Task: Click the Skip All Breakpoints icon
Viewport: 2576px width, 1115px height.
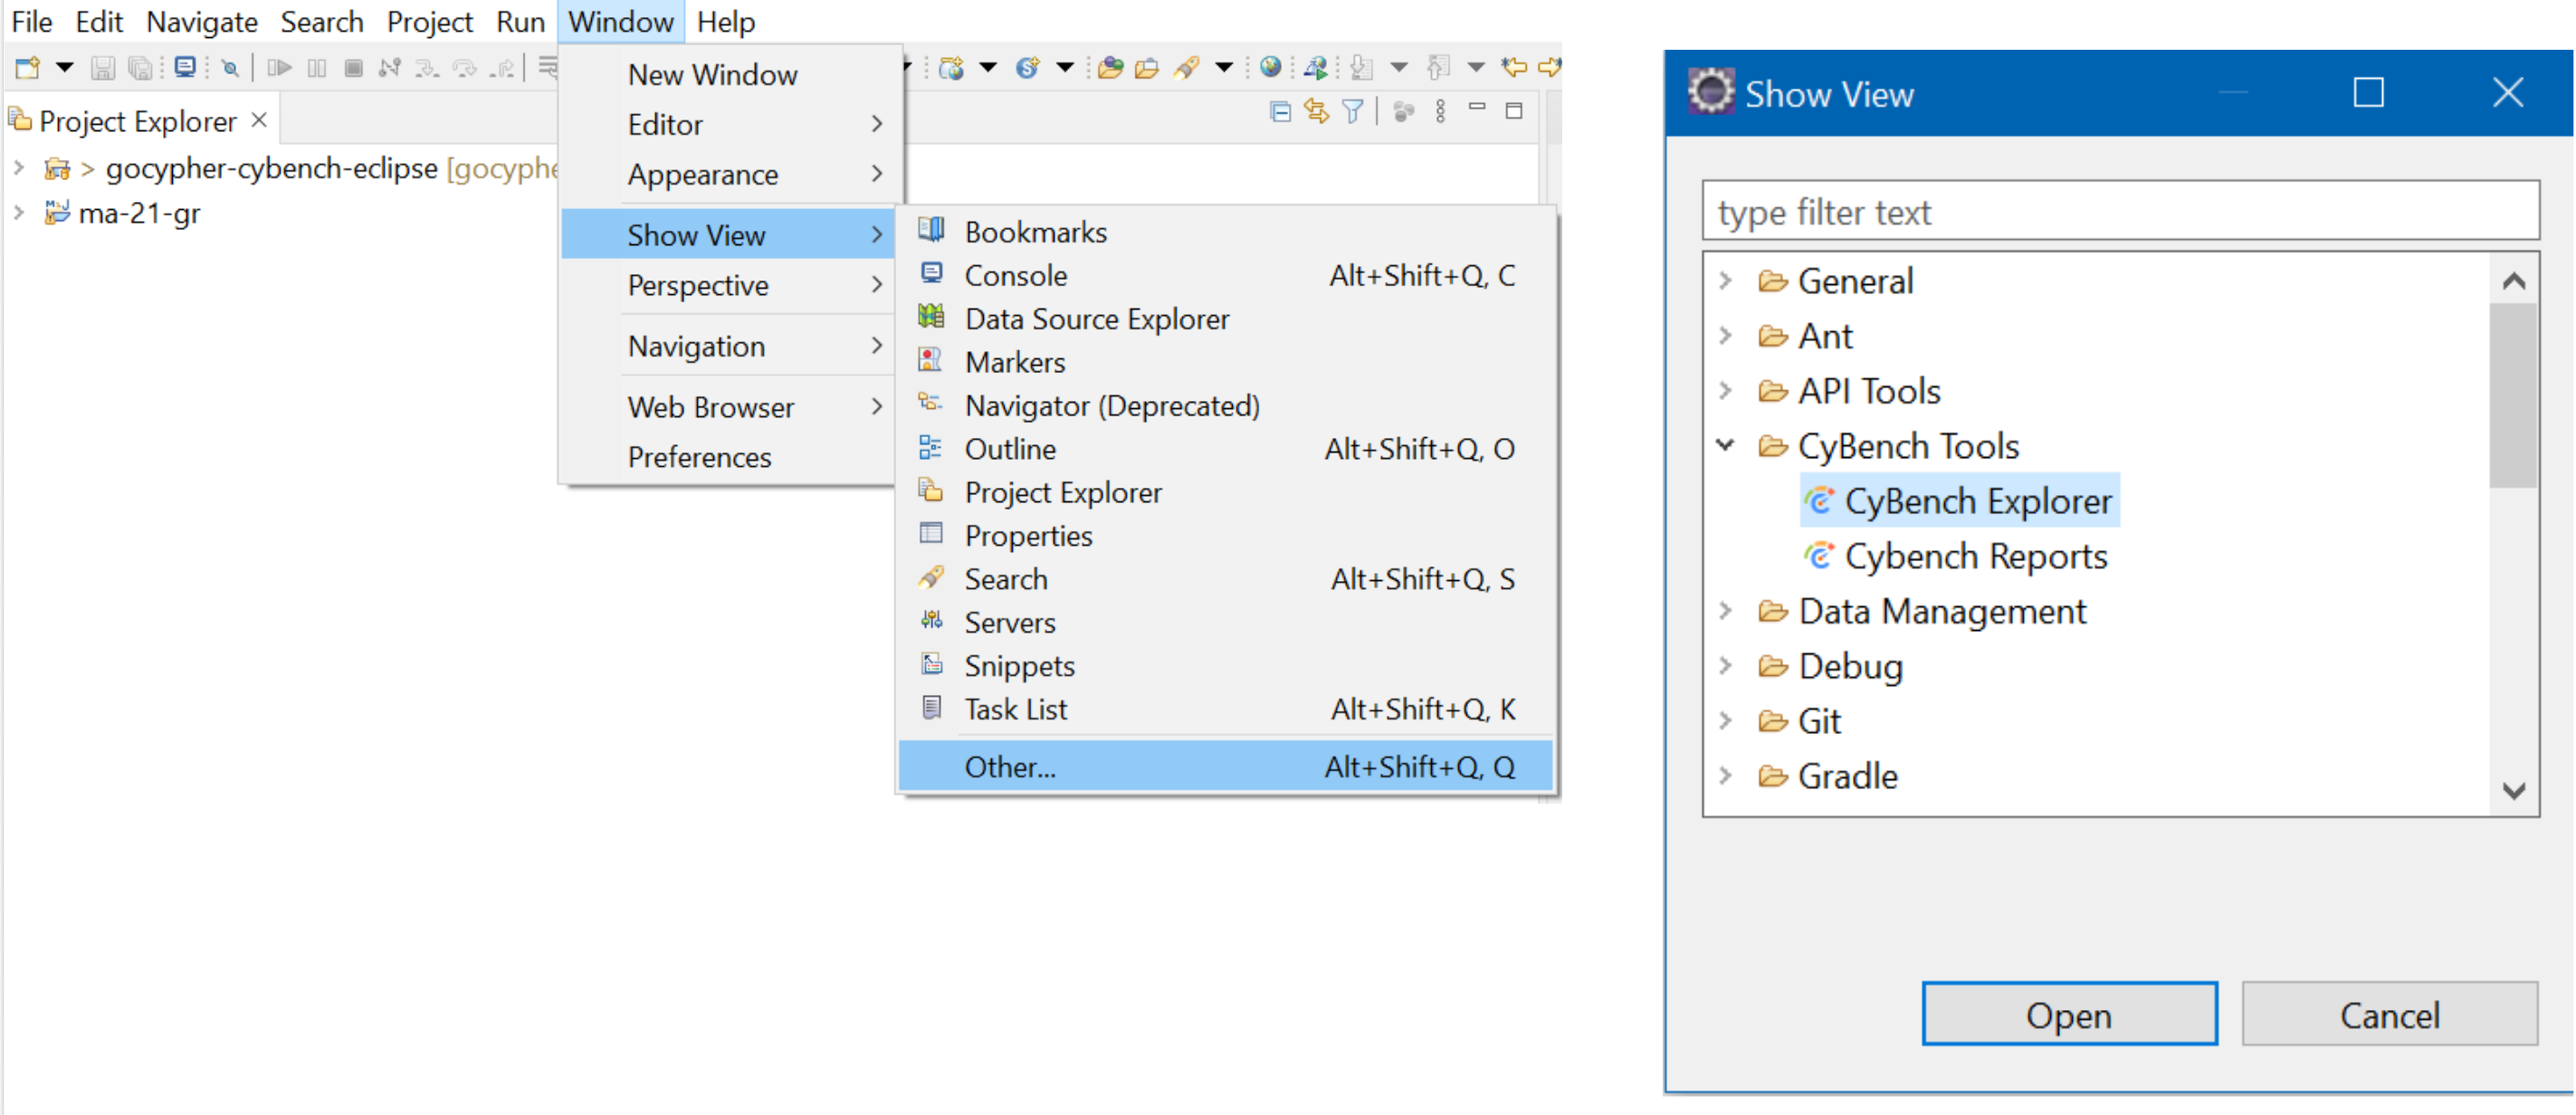Action: point(230,68)
